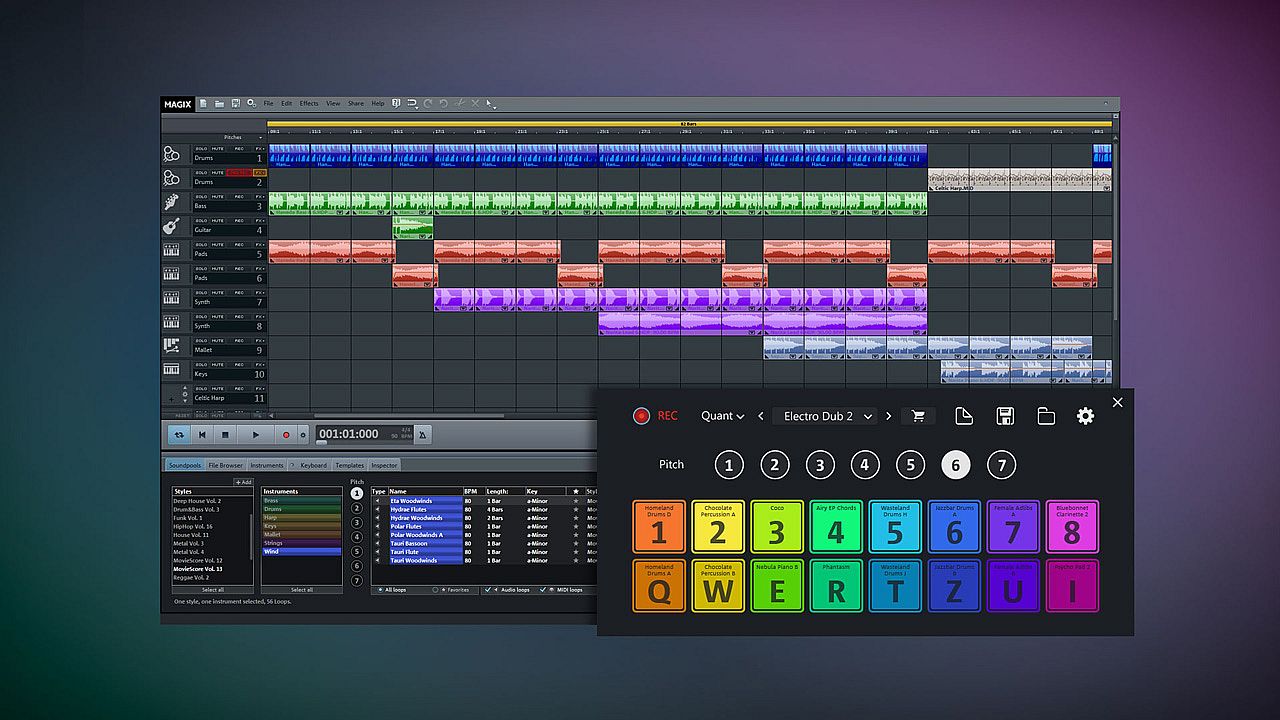Image resolution: width=1280 pixels, height=720 pixels.
Task: Open the Effects menu
Action: [309, 103]
